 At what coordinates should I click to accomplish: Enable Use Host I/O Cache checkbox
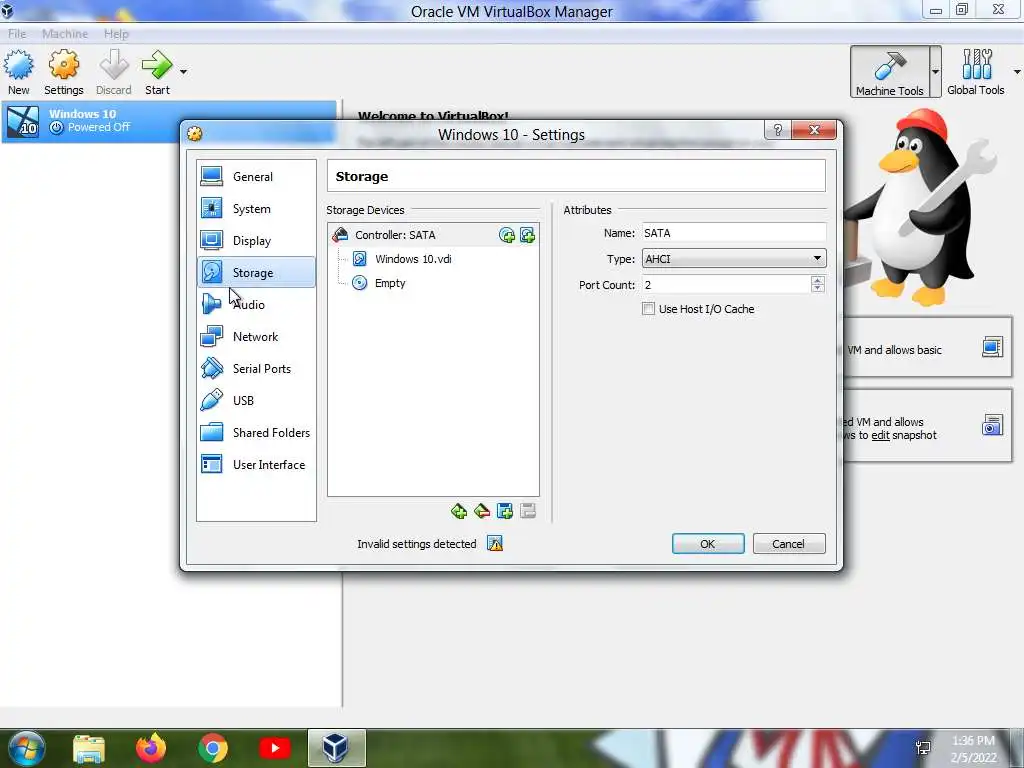(648, 309)
